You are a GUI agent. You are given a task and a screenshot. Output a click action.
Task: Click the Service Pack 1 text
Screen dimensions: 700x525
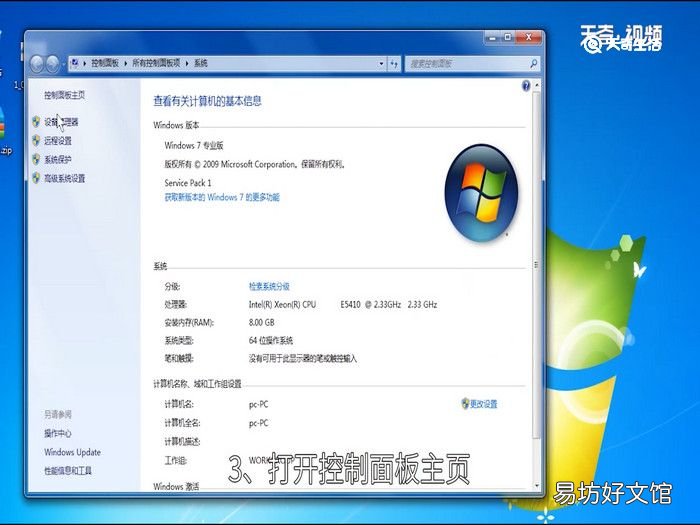click(188, 183)
